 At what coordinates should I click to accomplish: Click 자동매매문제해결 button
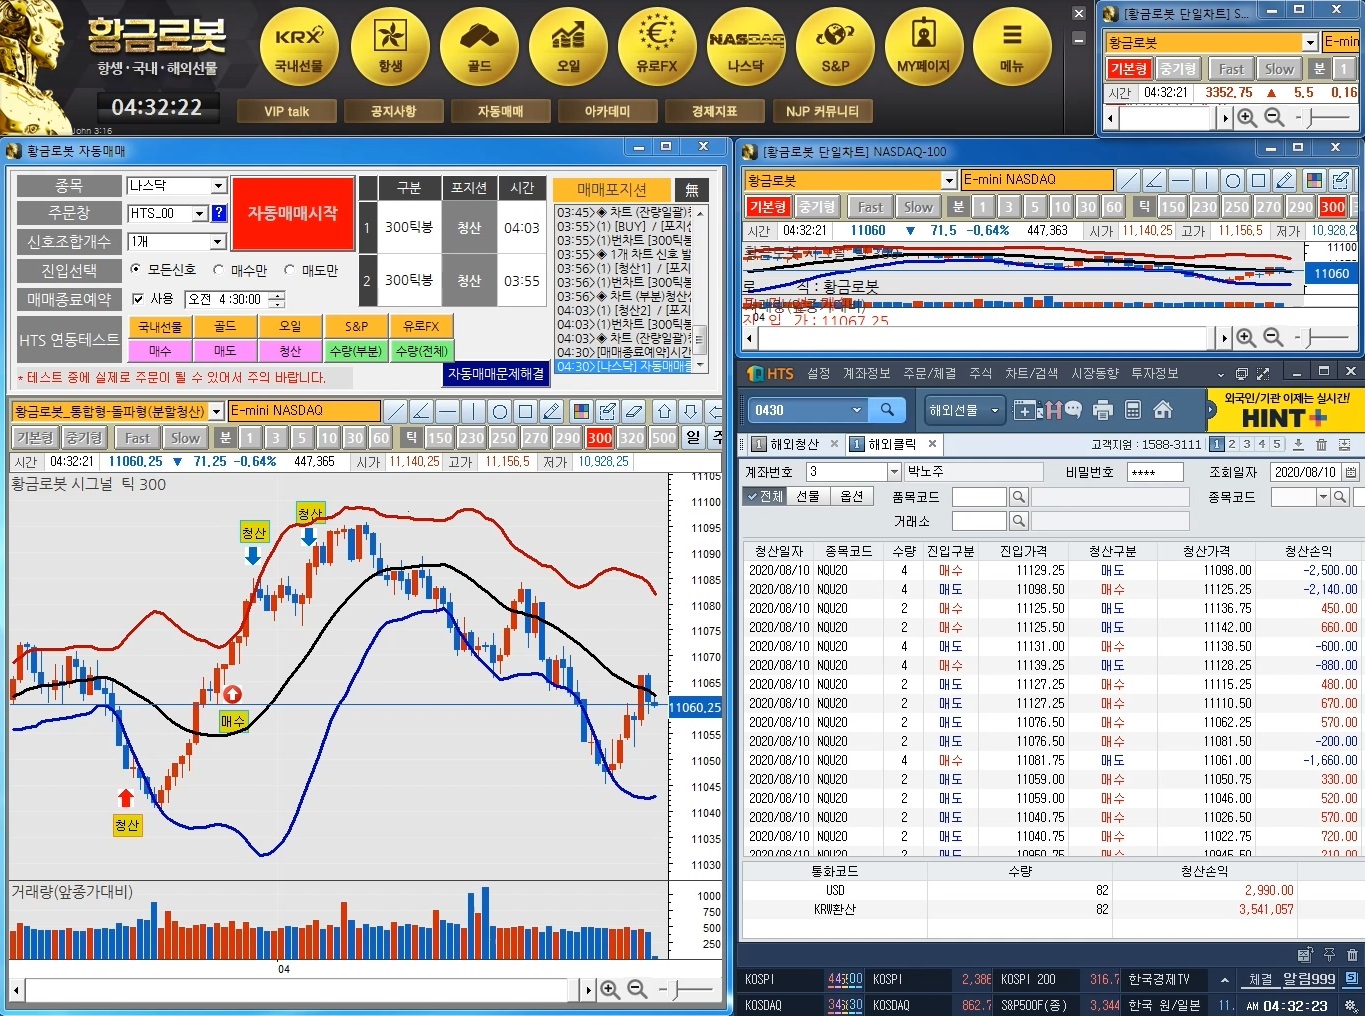click(x=496, y=373)
